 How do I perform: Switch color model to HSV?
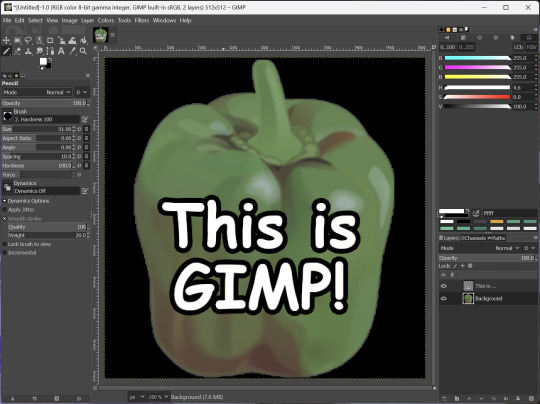(531, 47)
